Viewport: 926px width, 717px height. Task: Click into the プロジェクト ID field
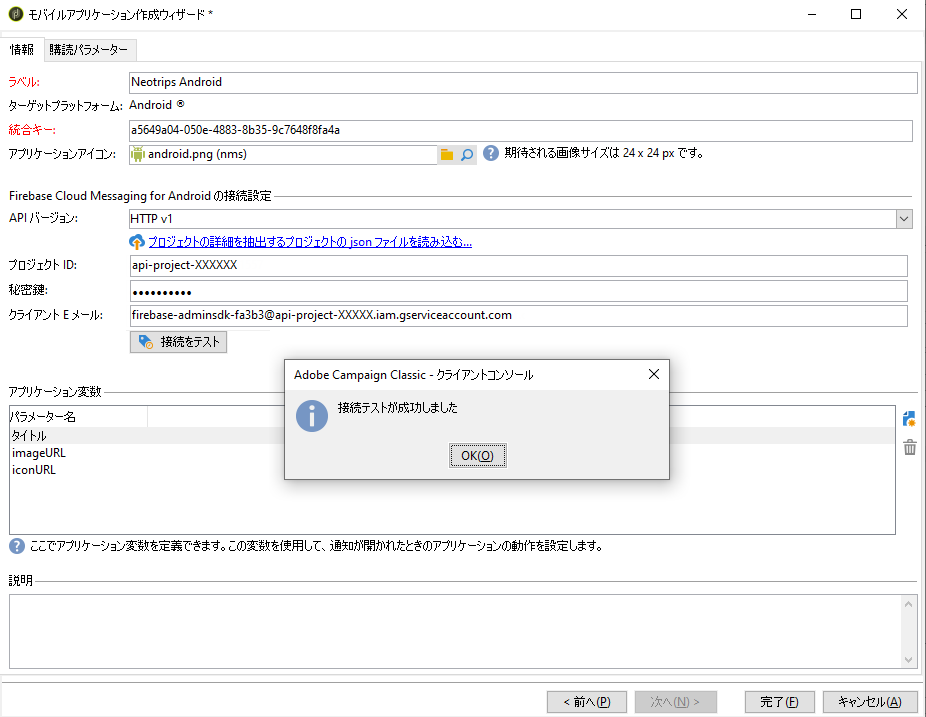pyautogui.click(x=518, y=265)
